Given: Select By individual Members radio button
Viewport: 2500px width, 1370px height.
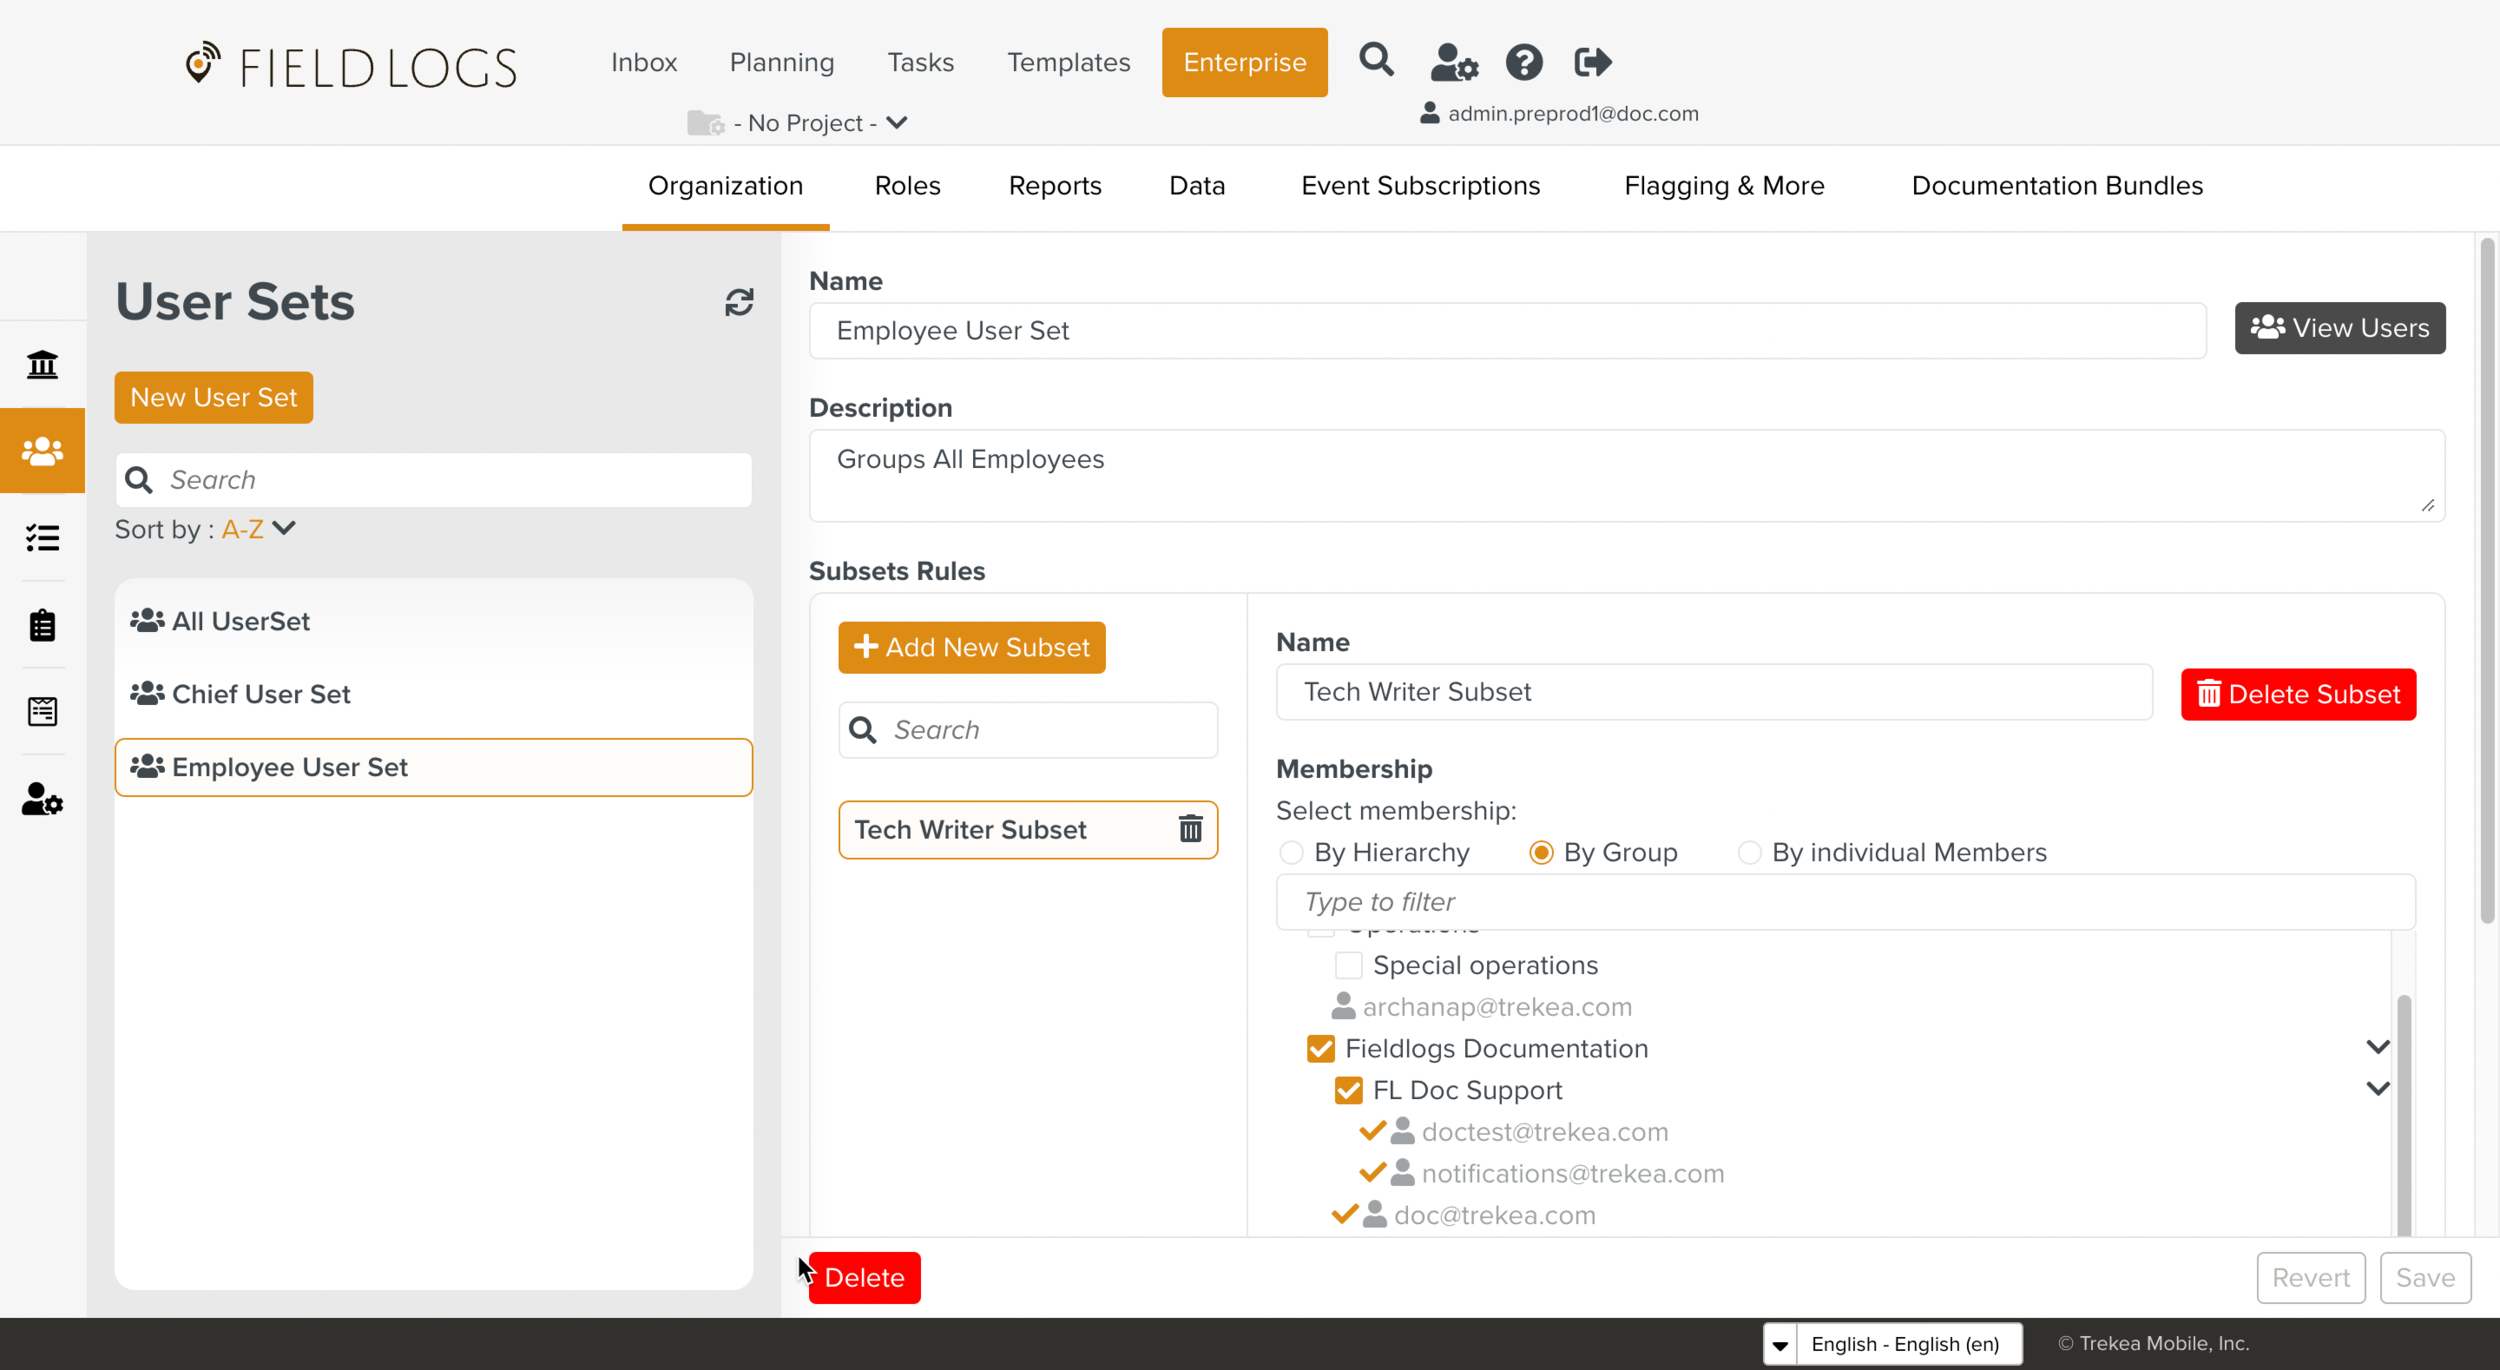Looking at the screenshot, I should [x=1749, y=852].
